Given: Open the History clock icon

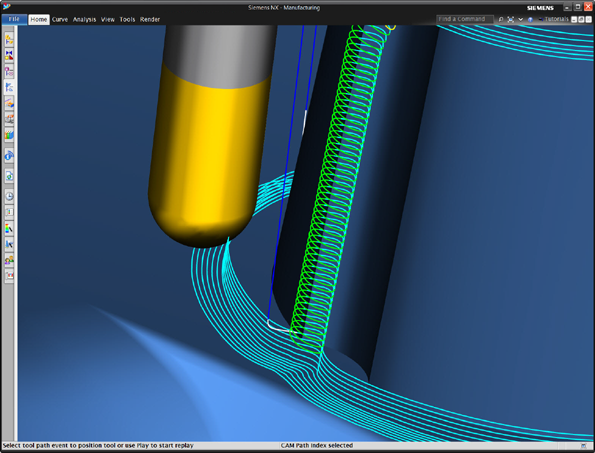Looking at the screenshot, I should tap(9, 196).
